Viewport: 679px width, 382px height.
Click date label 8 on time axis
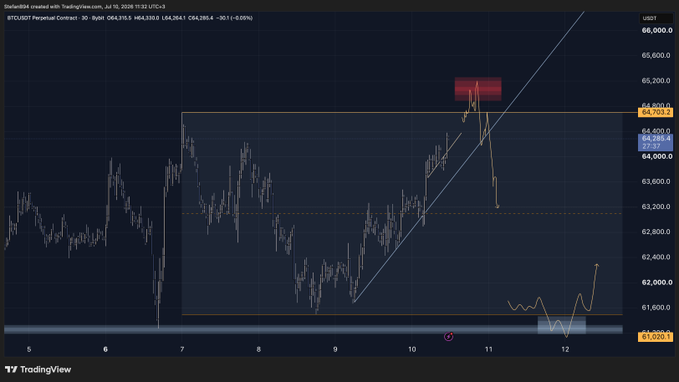click(x=259, y=350)
